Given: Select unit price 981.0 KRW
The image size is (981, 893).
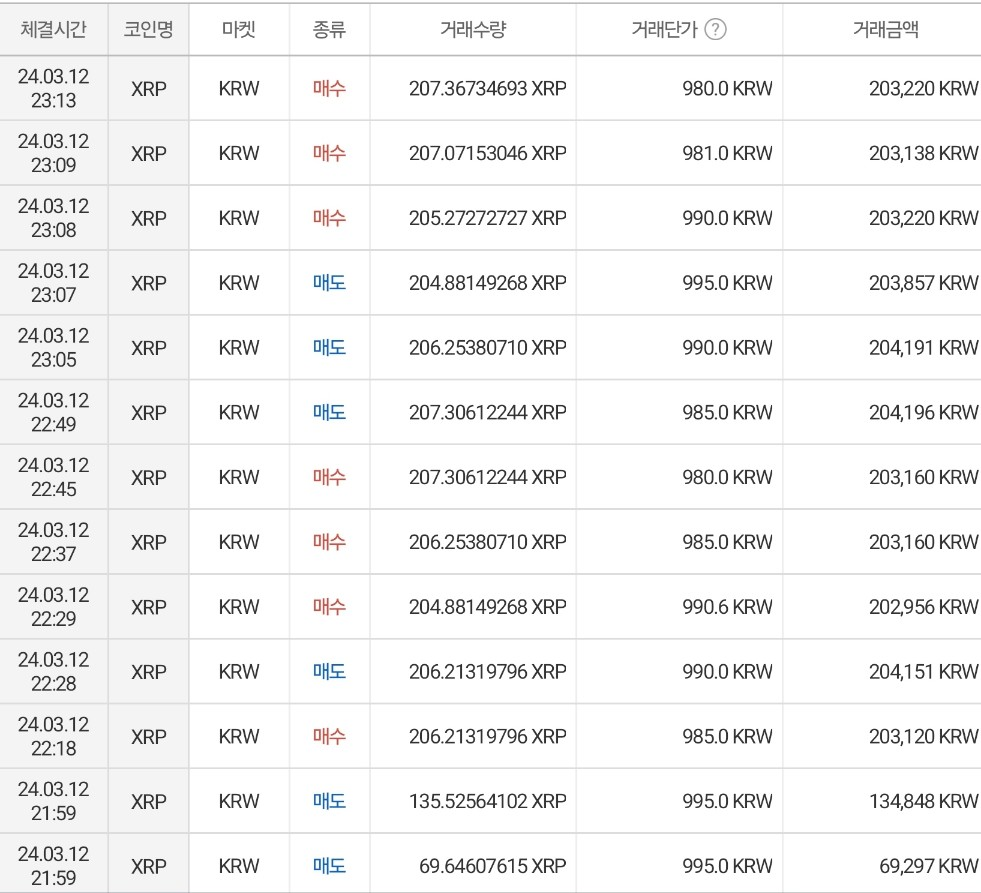Looking at the screenshot, I should (727, 153).
